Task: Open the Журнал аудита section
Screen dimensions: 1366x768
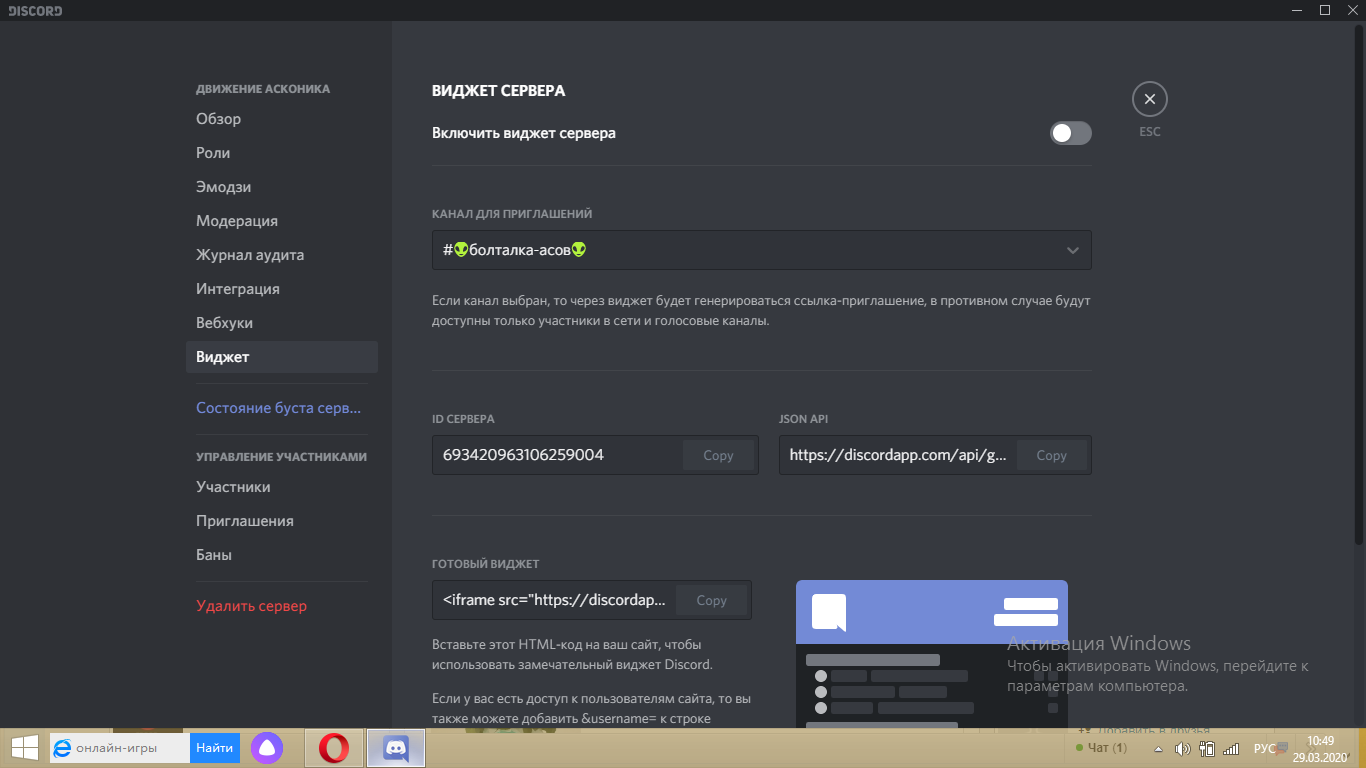Action: pyautogui.click(x=282, y=255)
